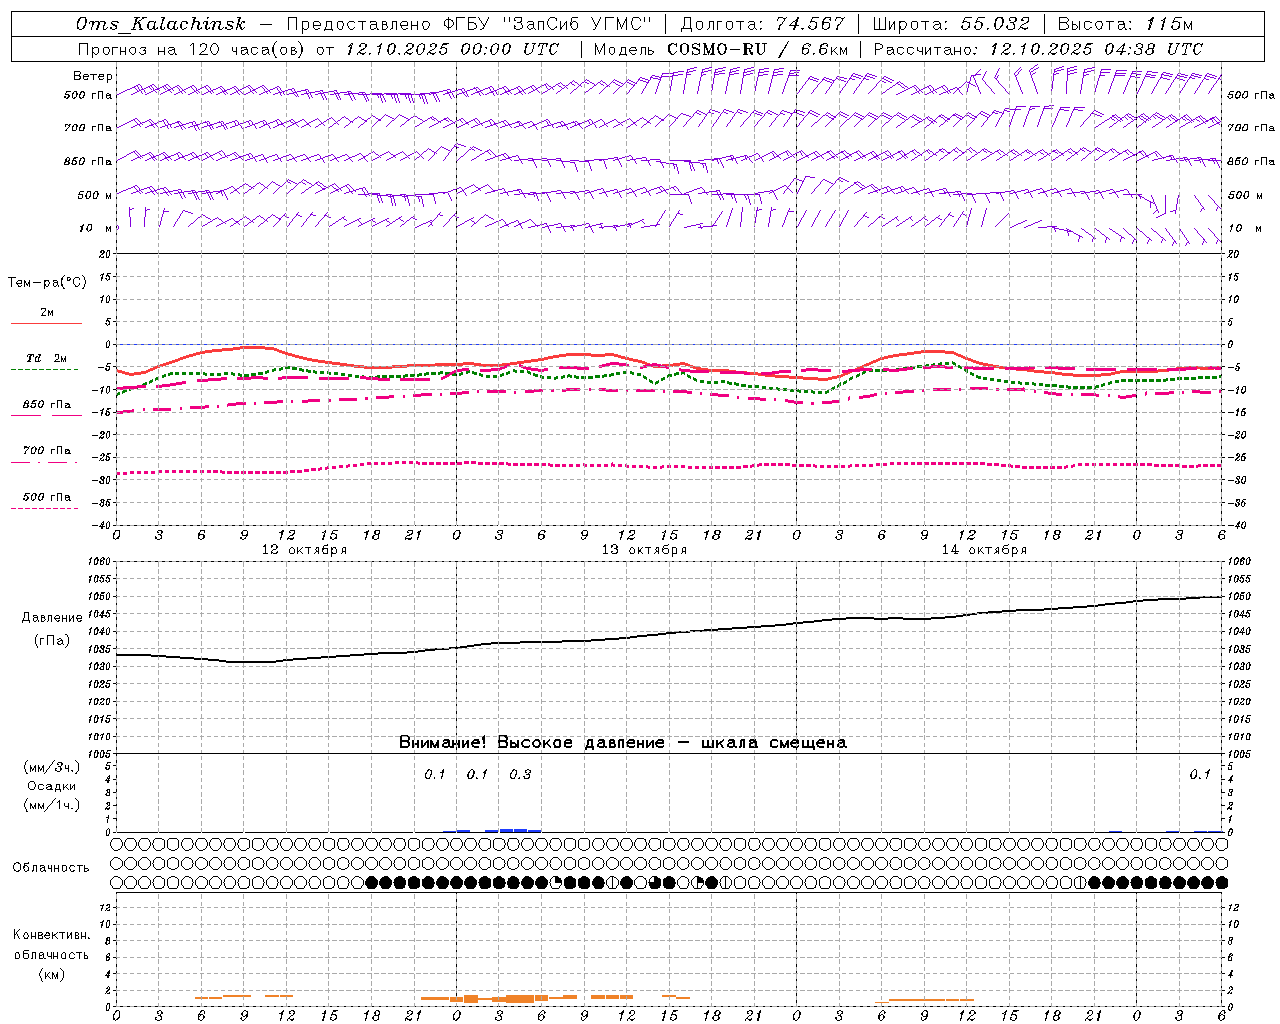Click the Модель COSMO-RU / 6.6км label
The image size is (1280, 1024).
tap(721, 49)
